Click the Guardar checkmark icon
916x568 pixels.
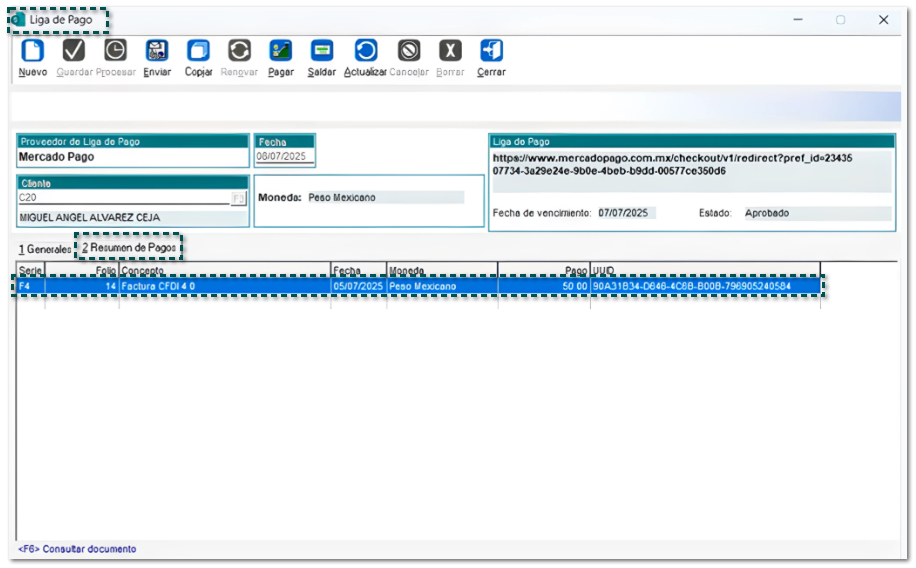[x=74, y=51]
